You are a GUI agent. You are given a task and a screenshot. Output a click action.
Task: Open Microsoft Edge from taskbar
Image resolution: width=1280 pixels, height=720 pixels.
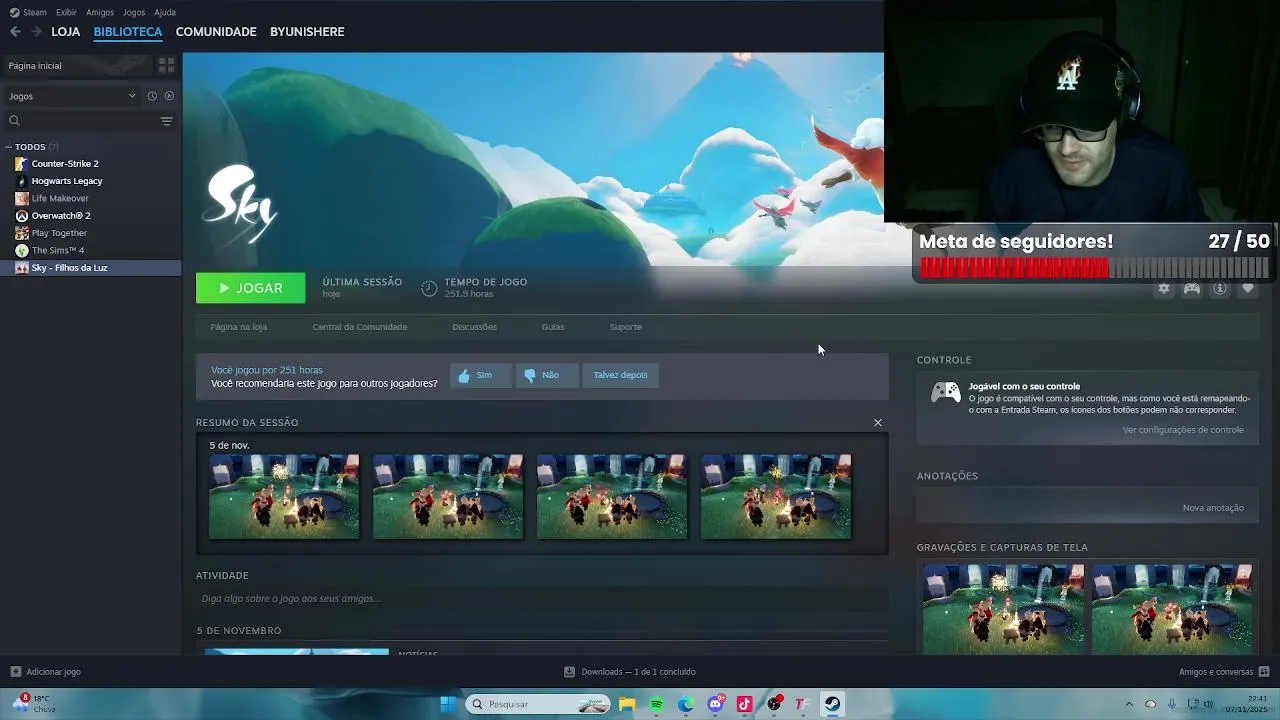[686, 704]
